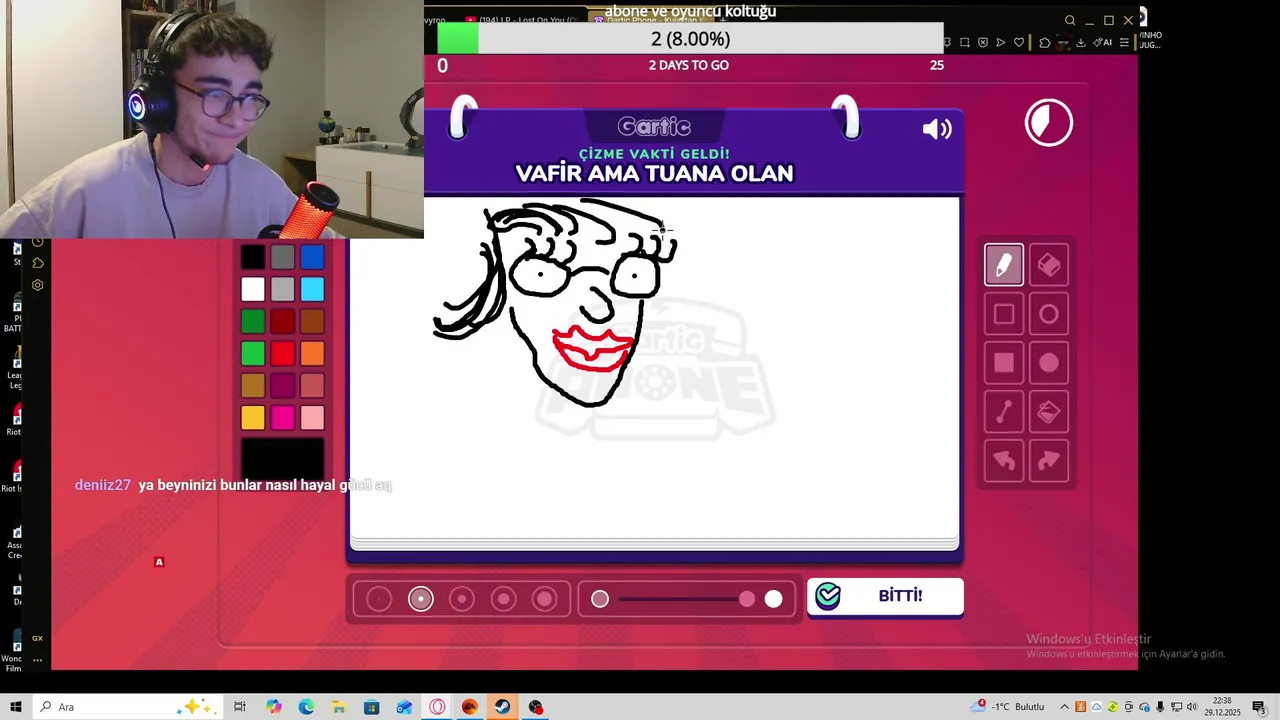Pick the orange color swatch
Viewport: 1280px width, 720px height.
pos(313,353)
